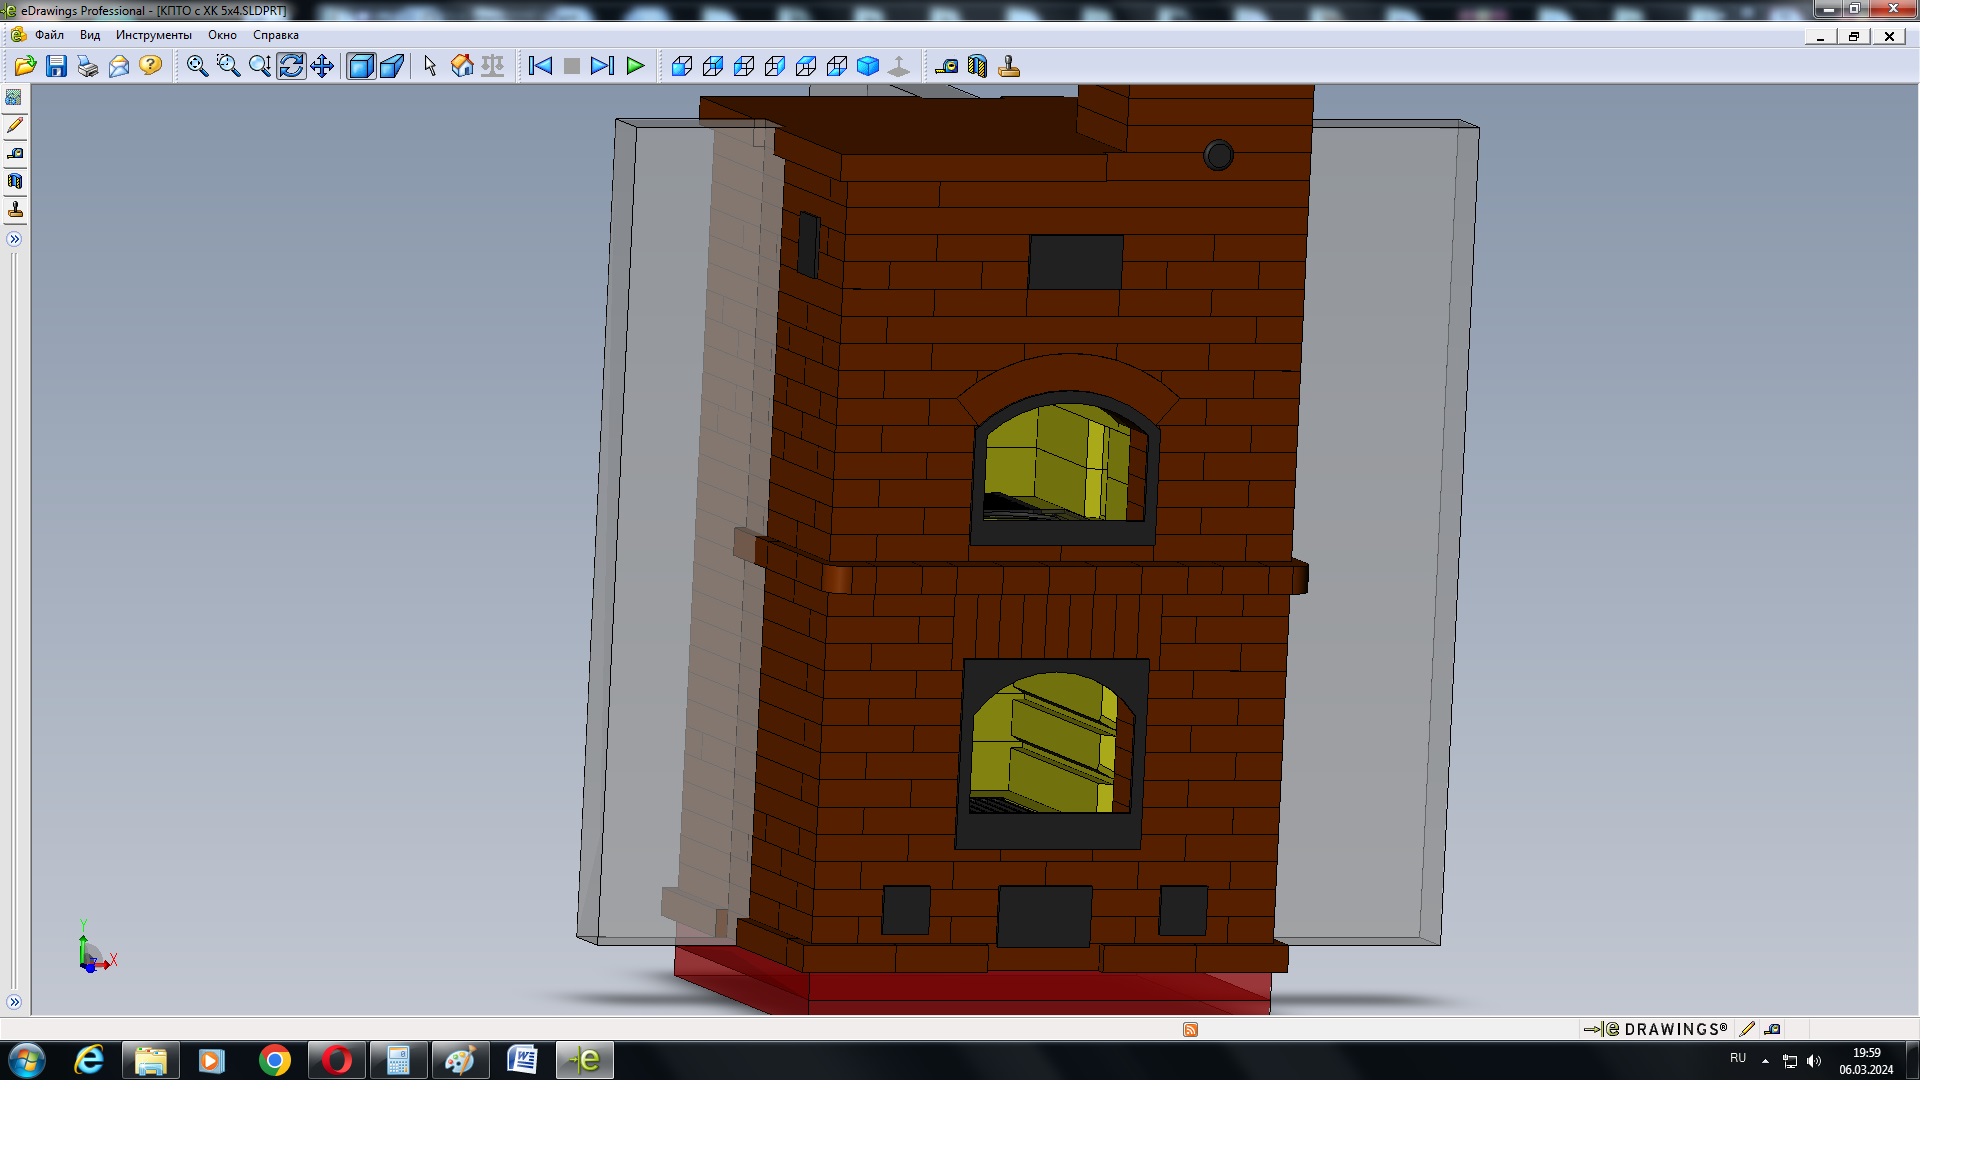Expand the bottom left sidebar chevron

pyautogui.click(x=14, y=1002)
